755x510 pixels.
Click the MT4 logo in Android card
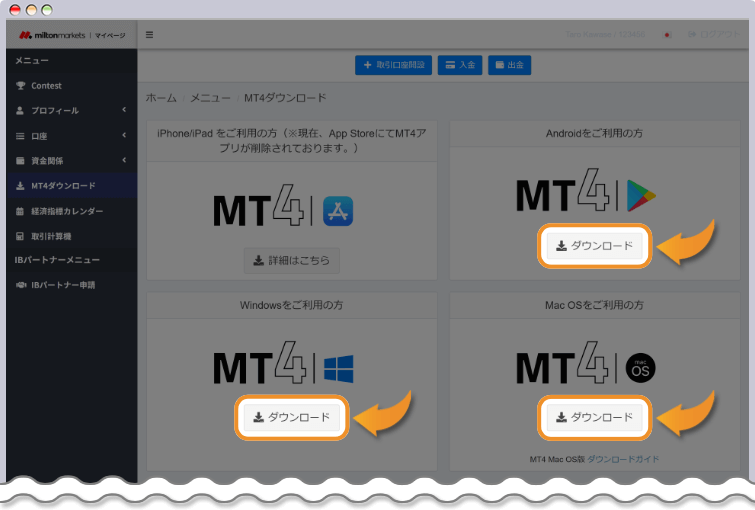point(562,191)
